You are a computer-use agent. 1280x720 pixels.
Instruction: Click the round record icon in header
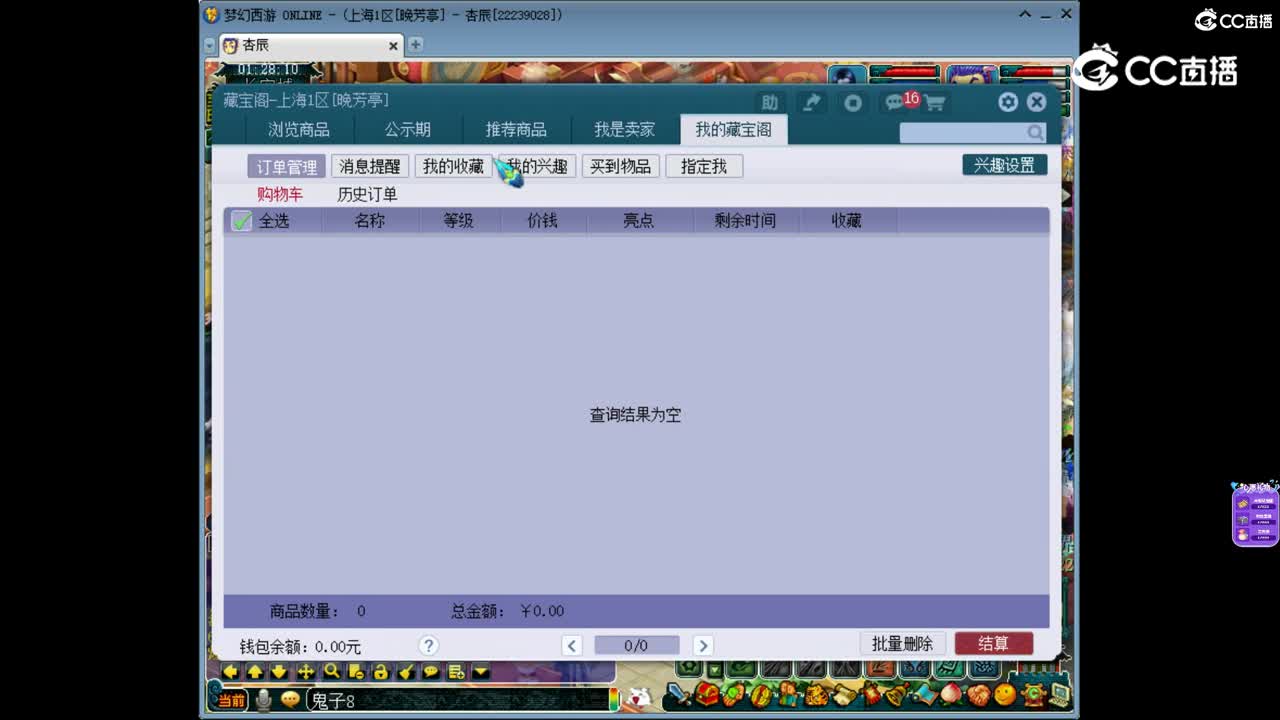pos(853,103)
